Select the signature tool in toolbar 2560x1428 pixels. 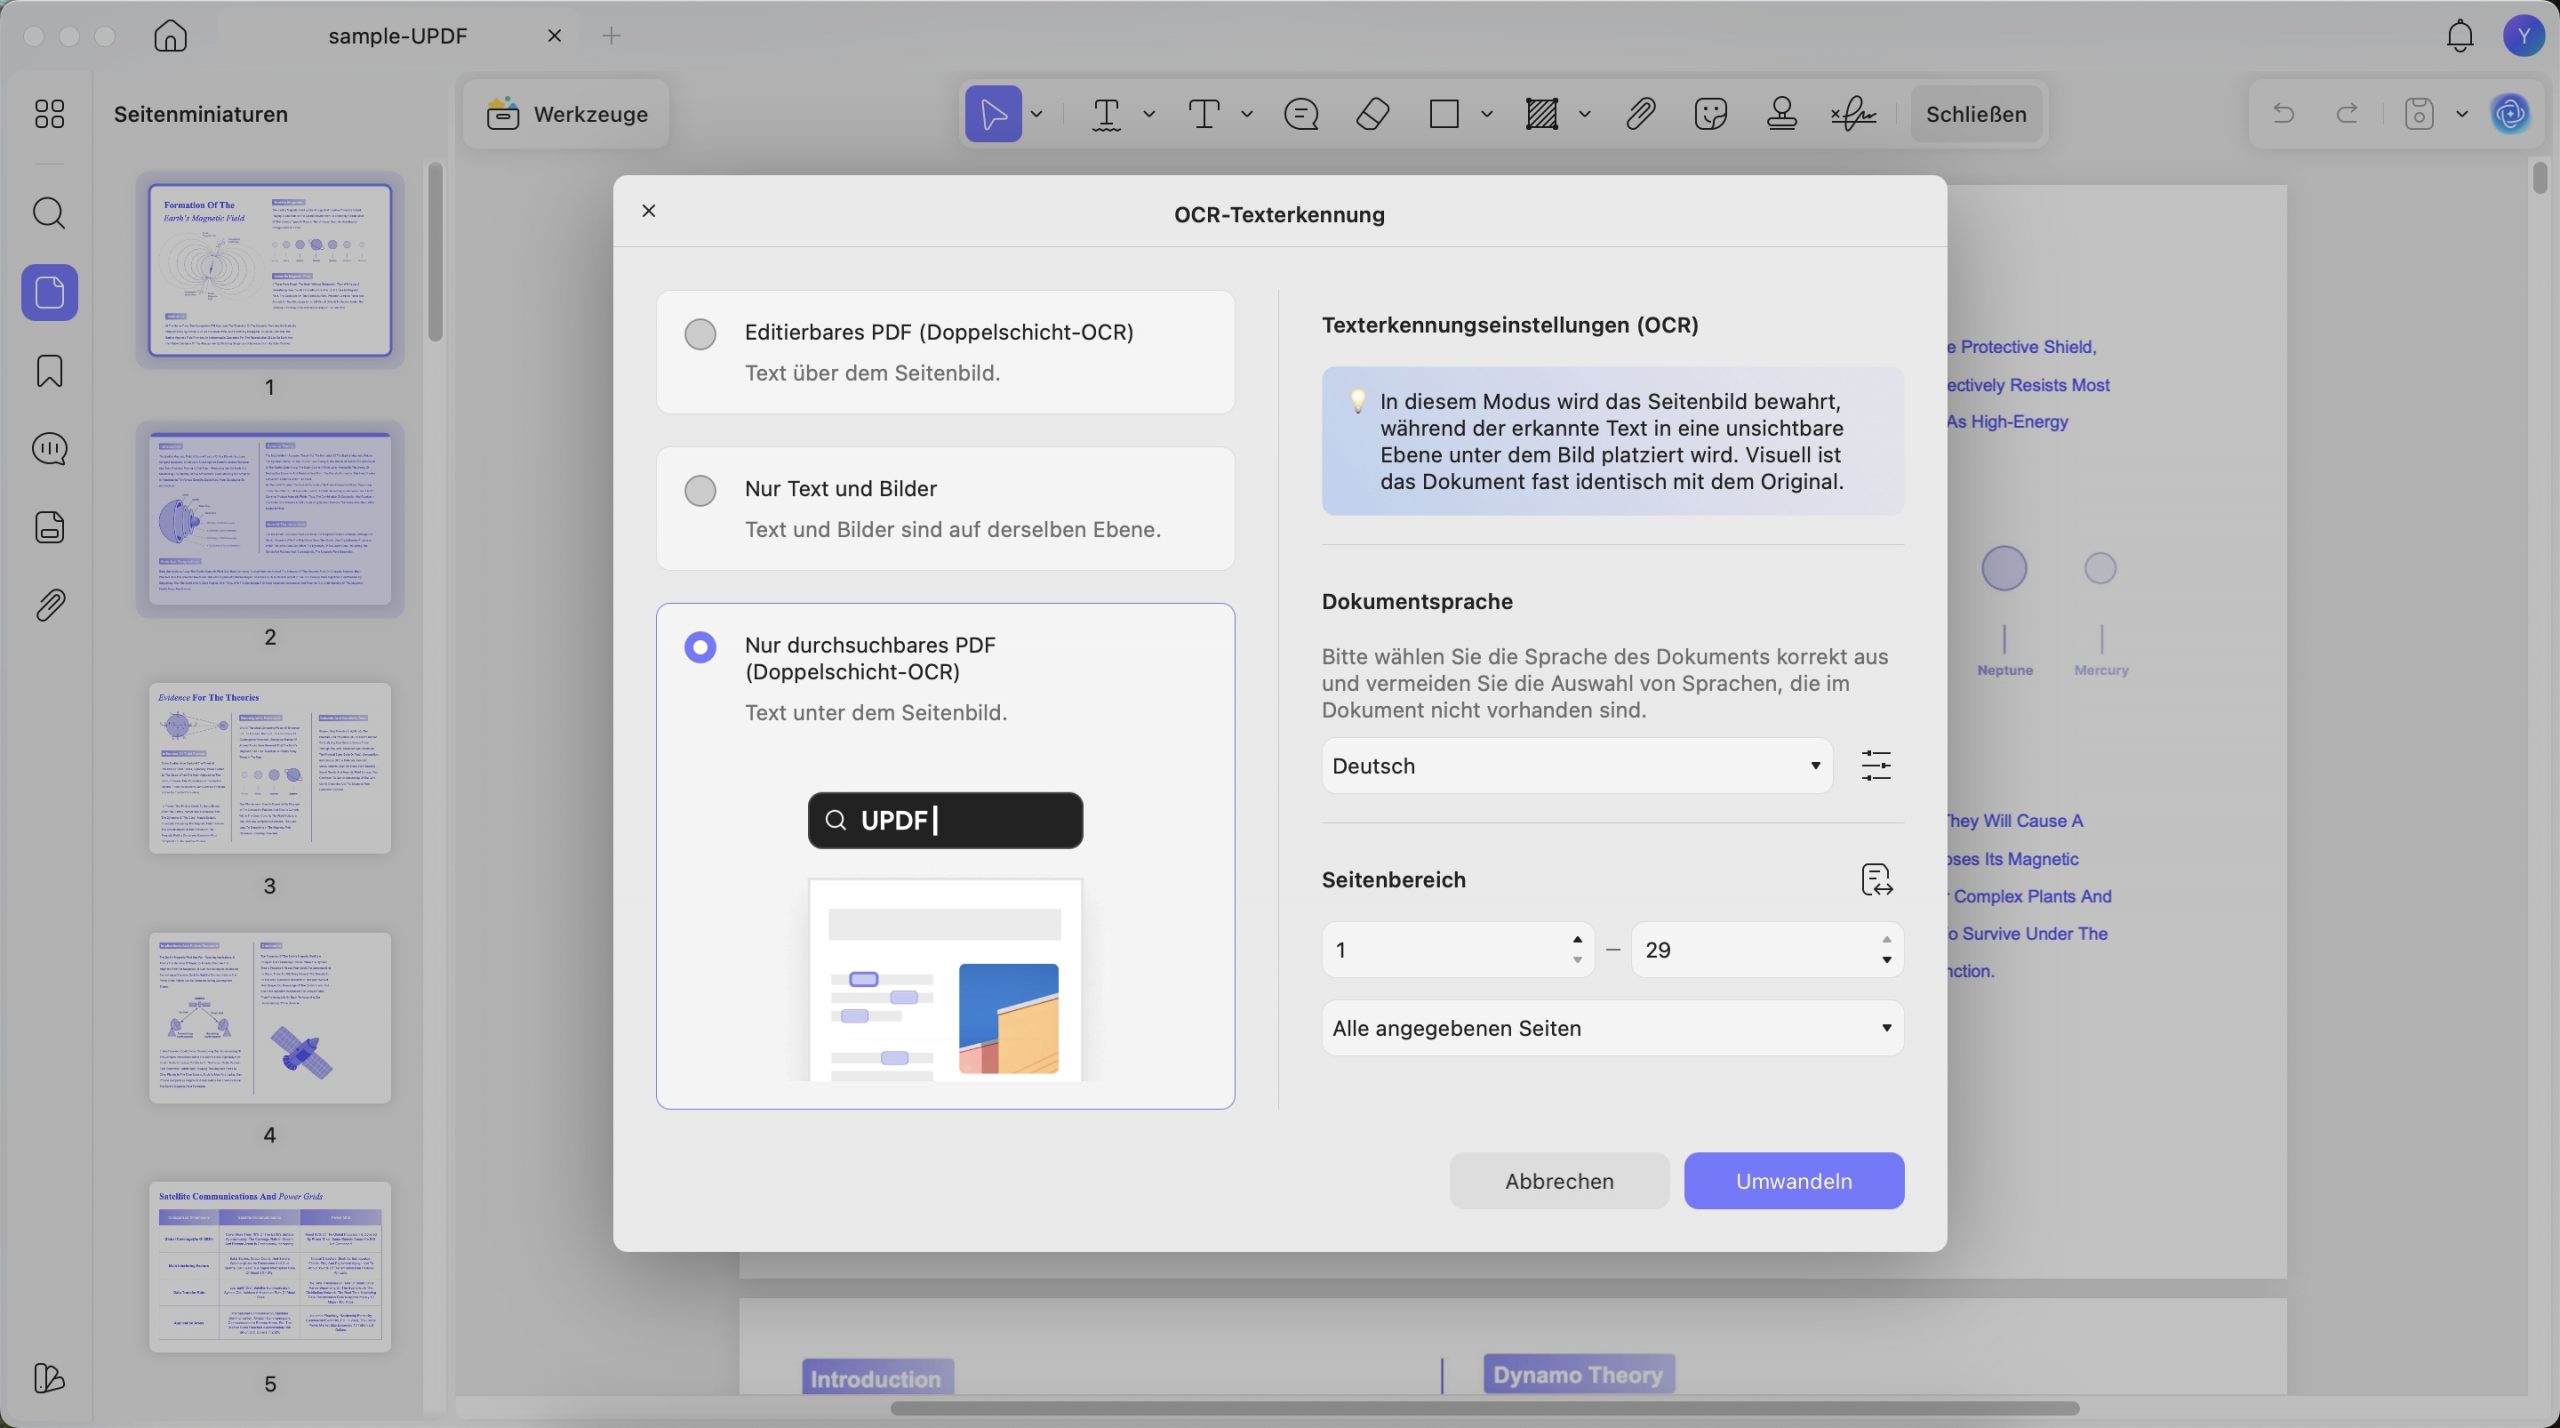1853,114
